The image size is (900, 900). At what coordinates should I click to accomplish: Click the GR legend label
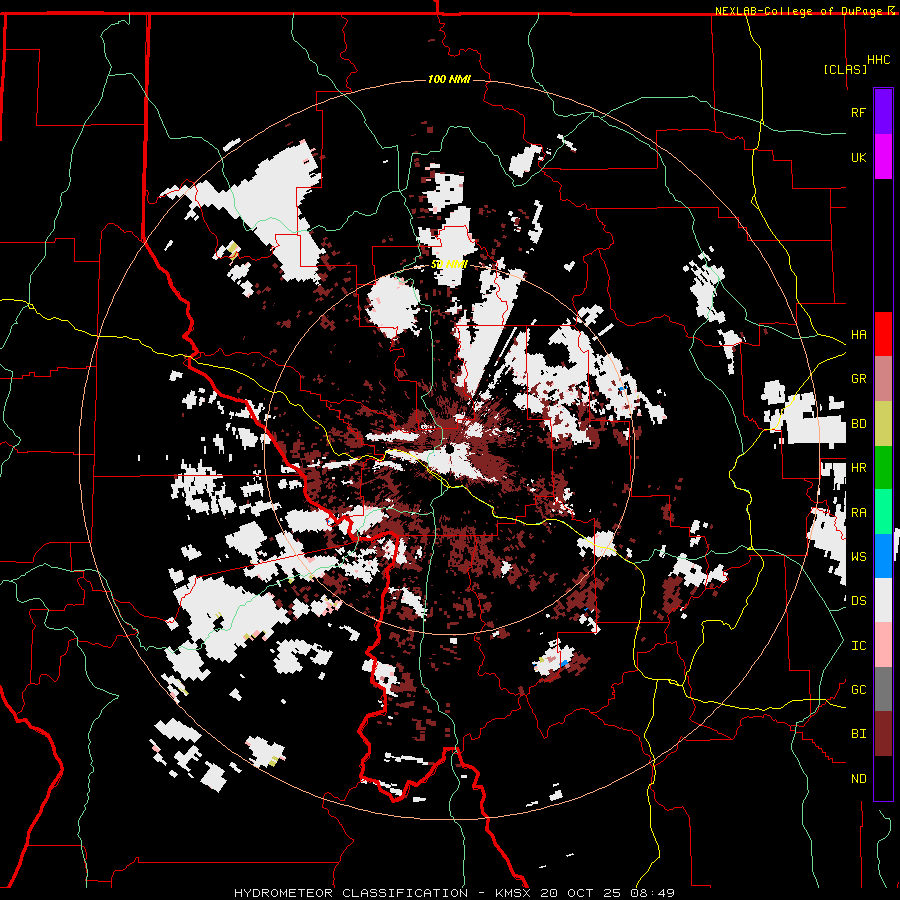pyautogui.click(x=858, y=379)
